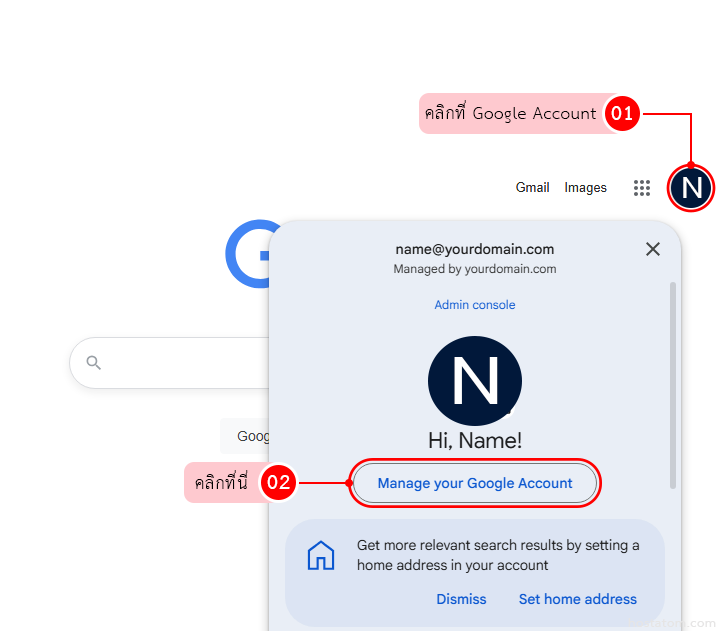Click the search magnifier icon
The height and width of the screenshot is (631, 720).
pyautogui.click(x=94, y=363)
